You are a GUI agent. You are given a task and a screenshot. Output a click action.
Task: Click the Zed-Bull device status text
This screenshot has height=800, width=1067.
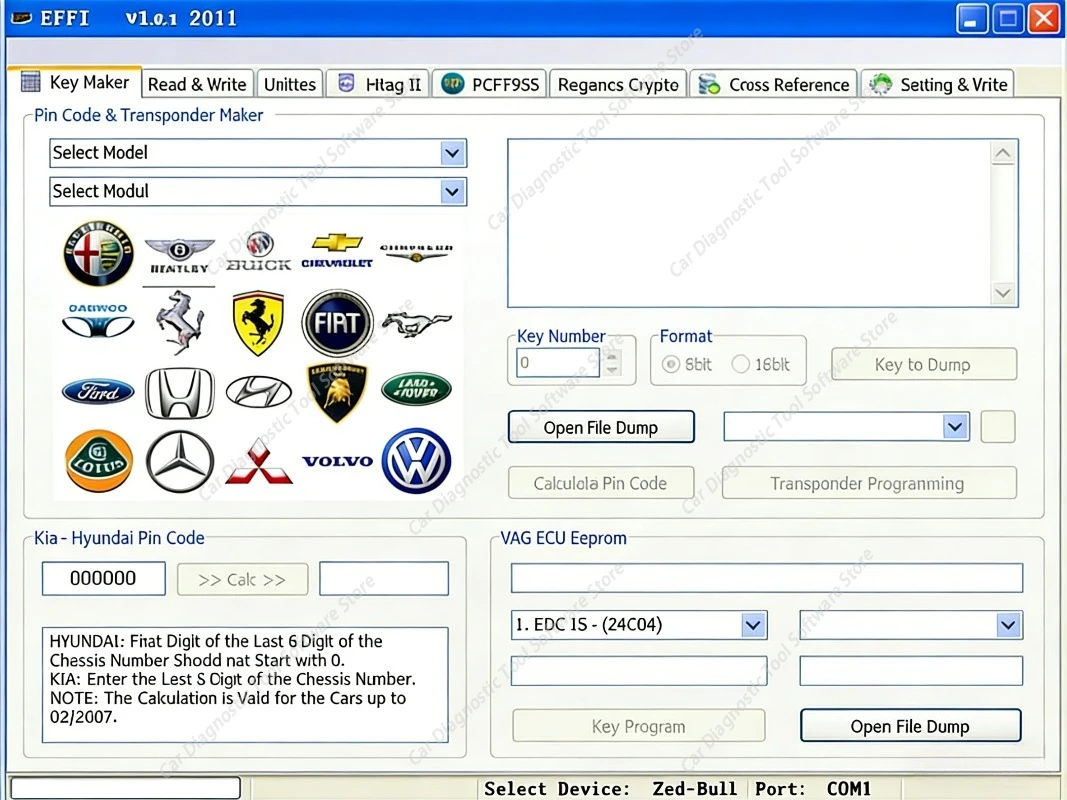694,788
